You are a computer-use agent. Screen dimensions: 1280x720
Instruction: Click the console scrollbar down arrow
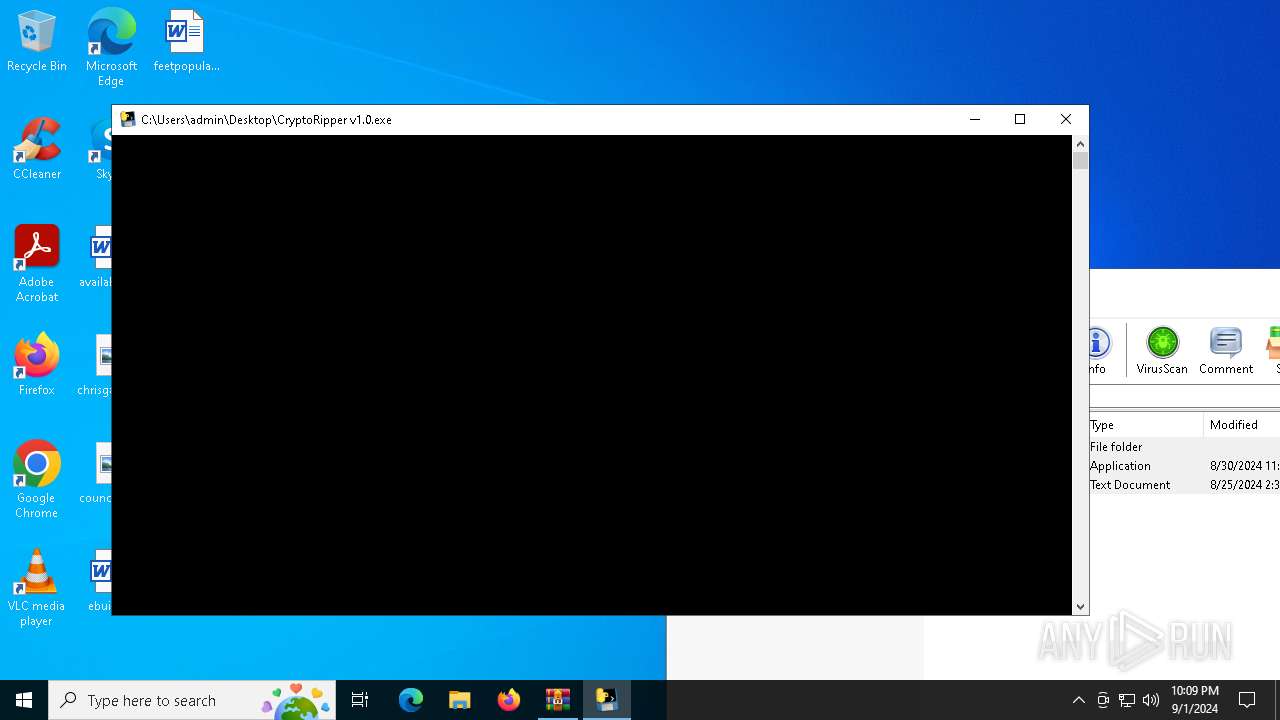(1080, 607)
